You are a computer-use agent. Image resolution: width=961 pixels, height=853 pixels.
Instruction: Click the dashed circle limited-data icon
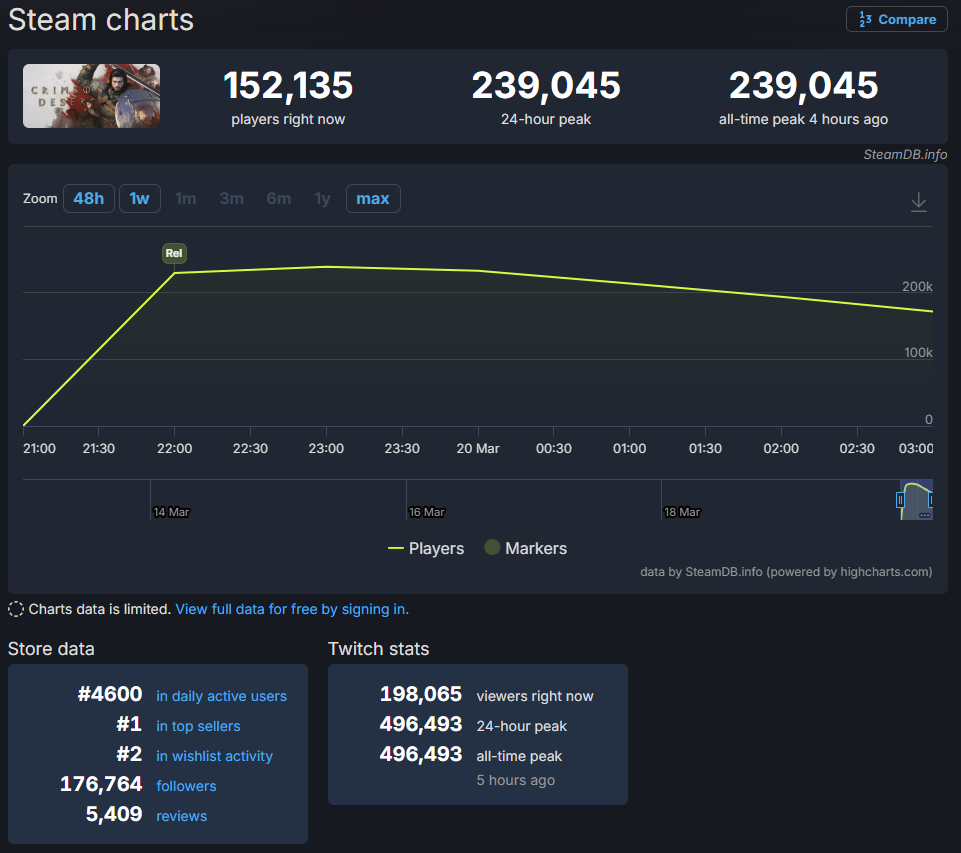(x=16, y=609)
